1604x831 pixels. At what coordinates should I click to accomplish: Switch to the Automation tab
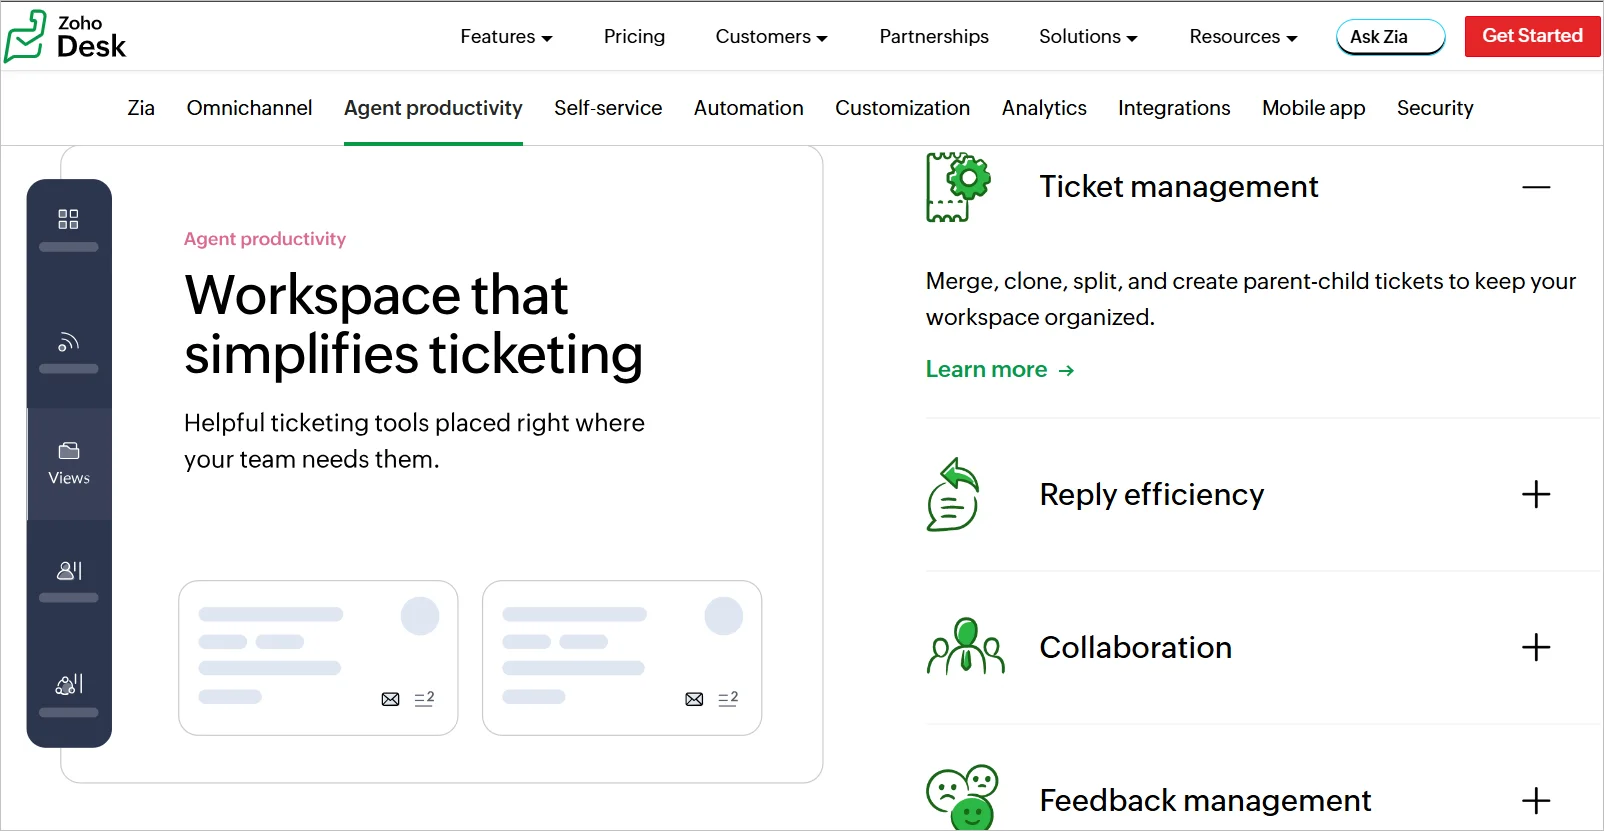point(749,108)
